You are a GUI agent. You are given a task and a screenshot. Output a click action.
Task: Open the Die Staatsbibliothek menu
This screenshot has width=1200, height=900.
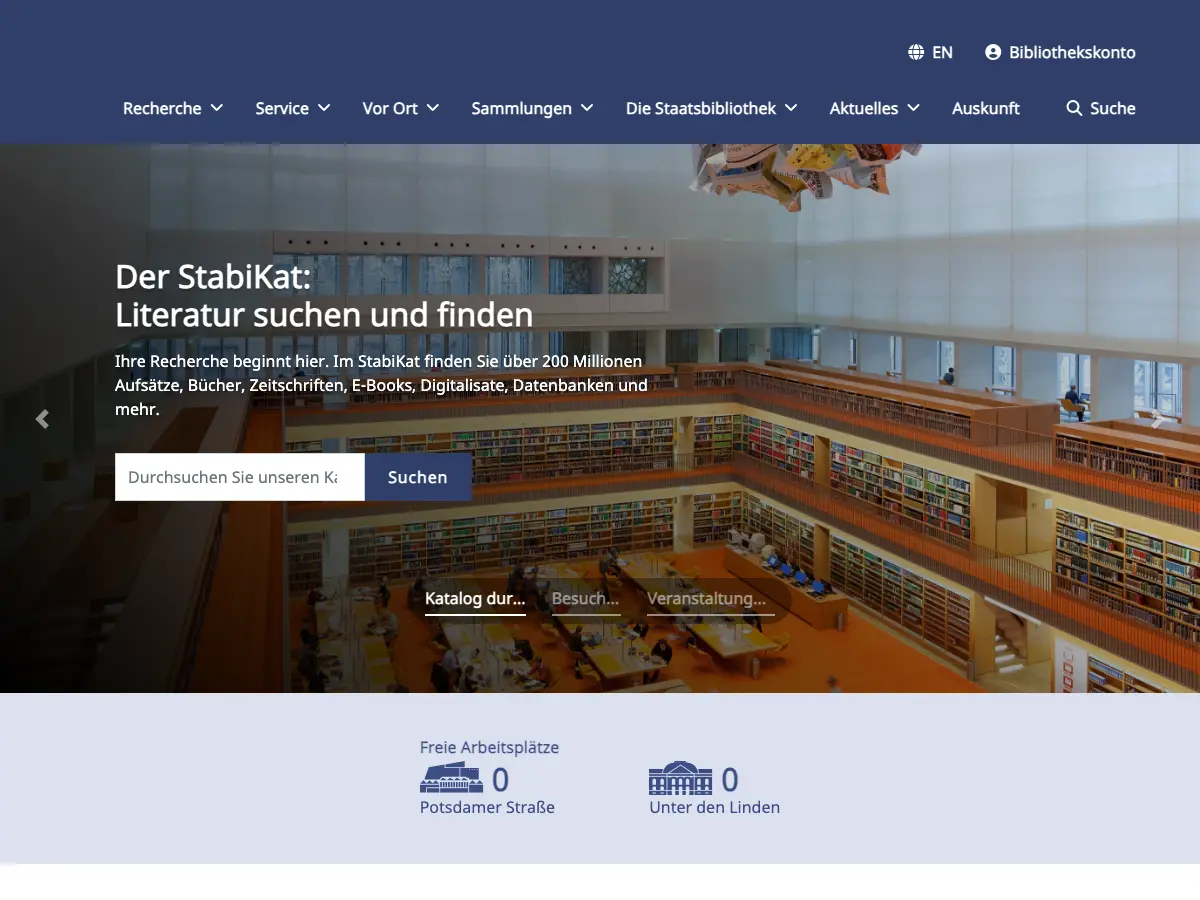pos(701,108)
